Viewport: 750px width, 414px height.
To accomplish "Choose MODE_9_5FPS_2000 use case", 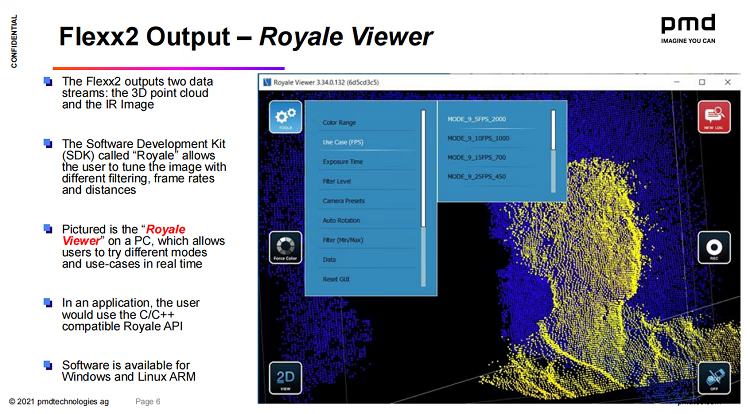I will pos(479,119).
